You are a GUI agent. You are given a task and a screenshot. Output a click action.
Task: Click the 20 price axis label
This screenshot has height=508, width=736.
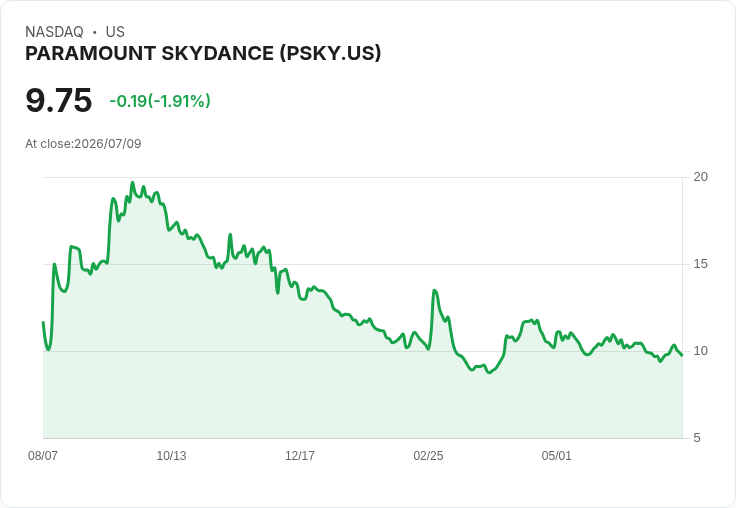point(700,177)
